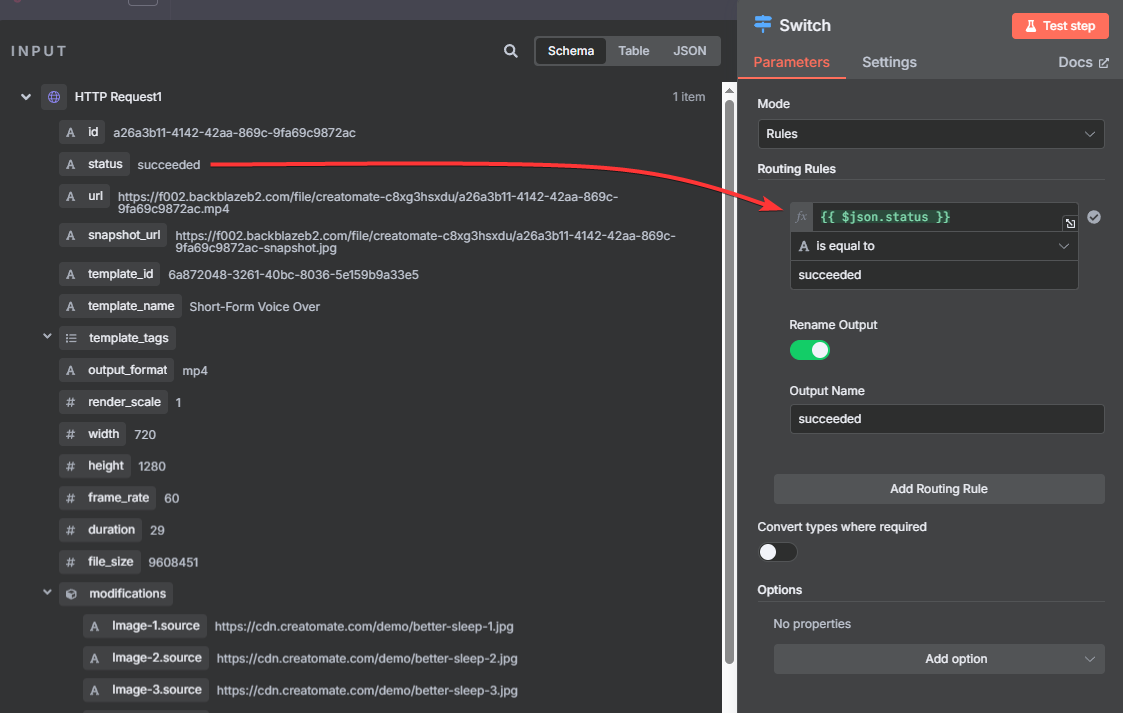The height and width of the screenshot is (713, 1123).
Task: Open the Add option dropdown
Action: coord(939,659)
